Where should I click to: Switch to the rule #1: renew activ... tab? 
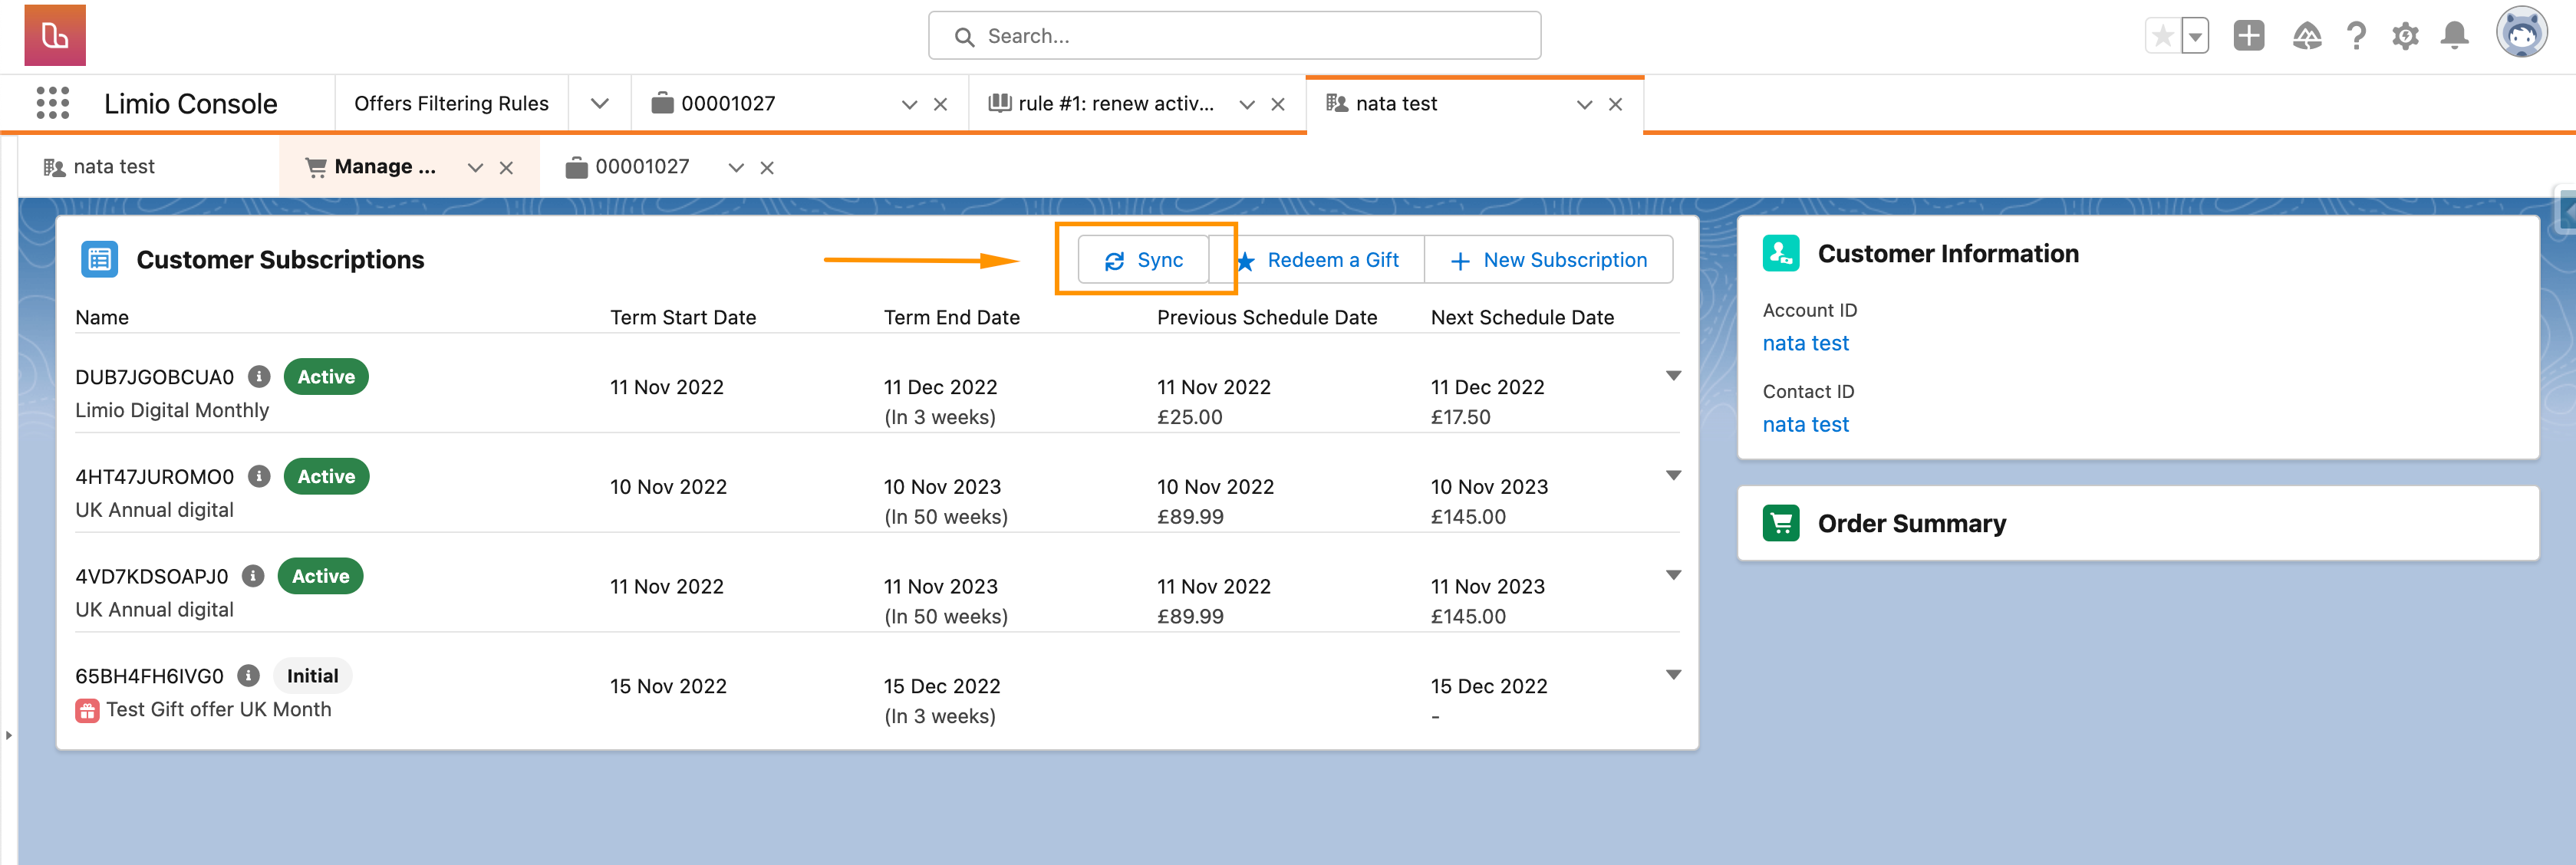1116,103
